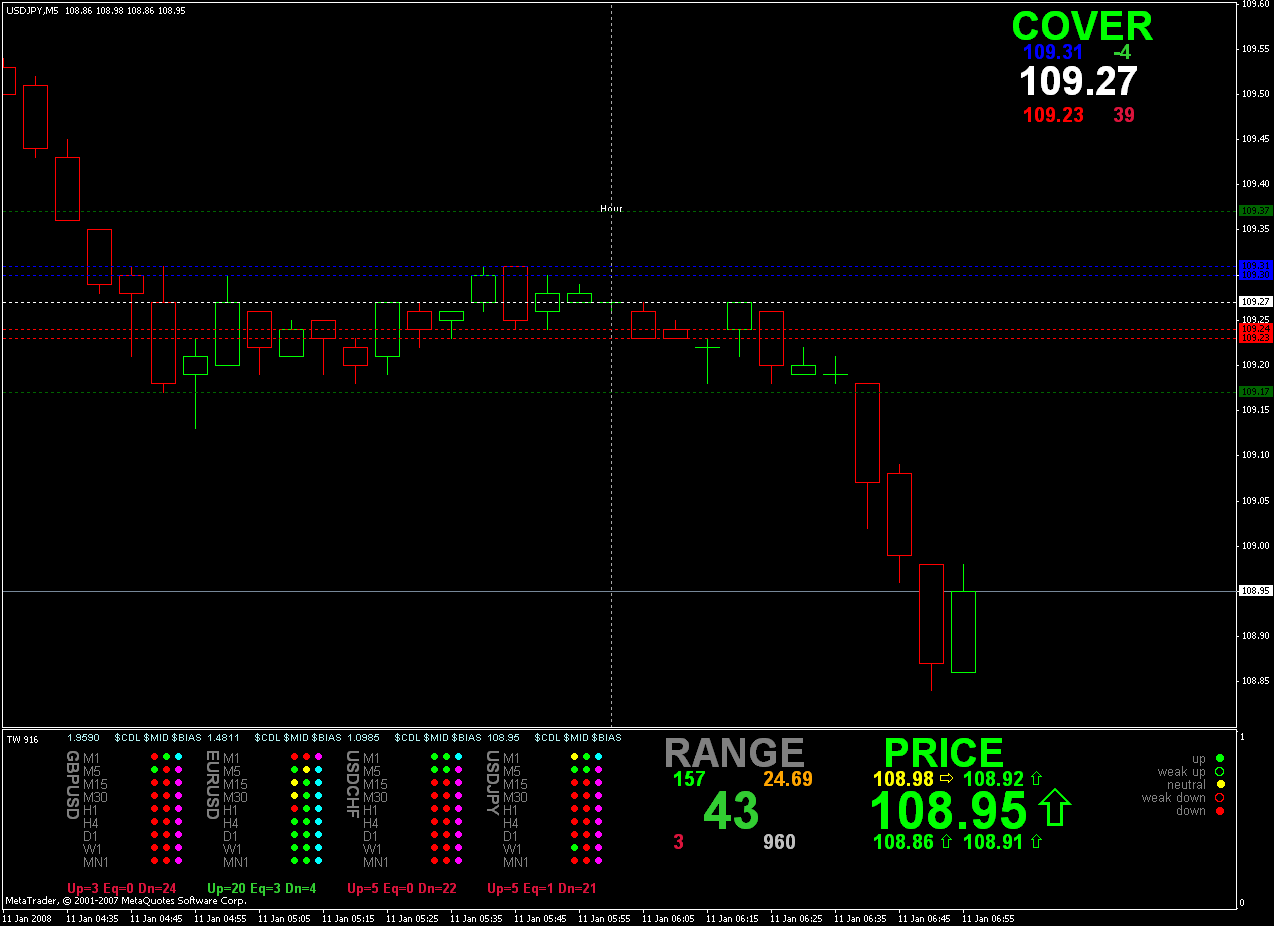This screenshot has height=926, width=1274.
Task: Click the green -4 value under COVER
Action: [x=1122, y=53]
